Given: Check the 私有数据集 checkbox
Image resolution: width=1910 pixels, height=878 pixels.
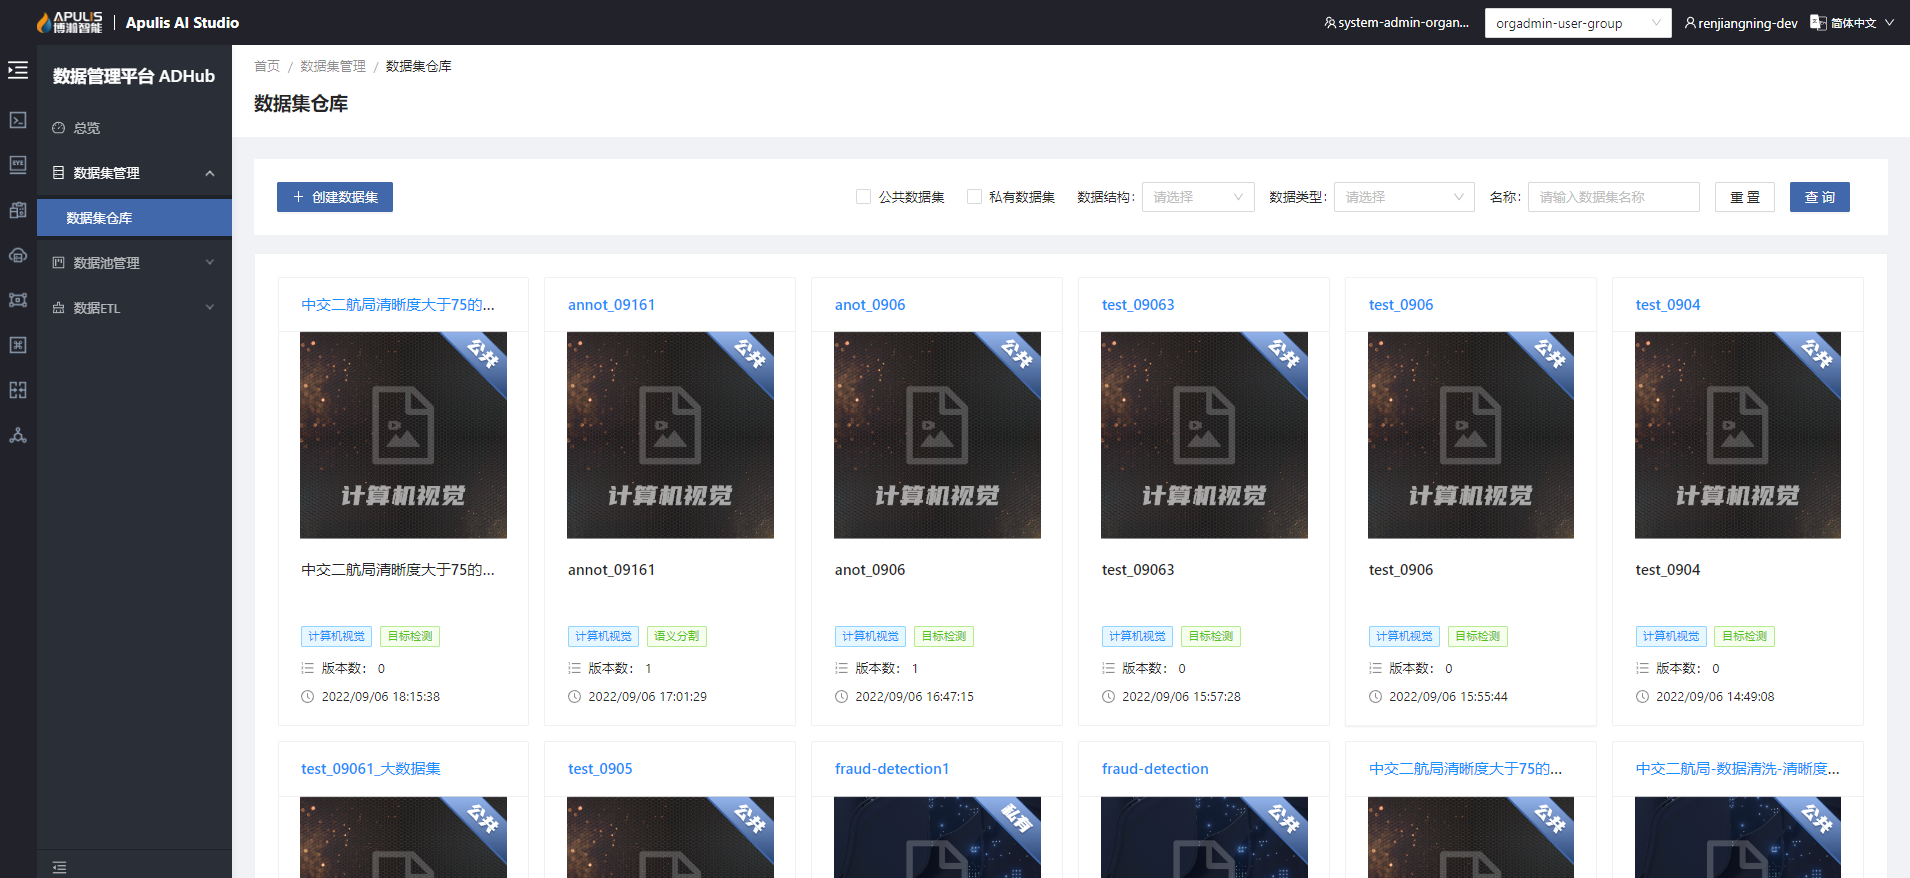Looking at the screenshot, I should [x=973, y=197].
